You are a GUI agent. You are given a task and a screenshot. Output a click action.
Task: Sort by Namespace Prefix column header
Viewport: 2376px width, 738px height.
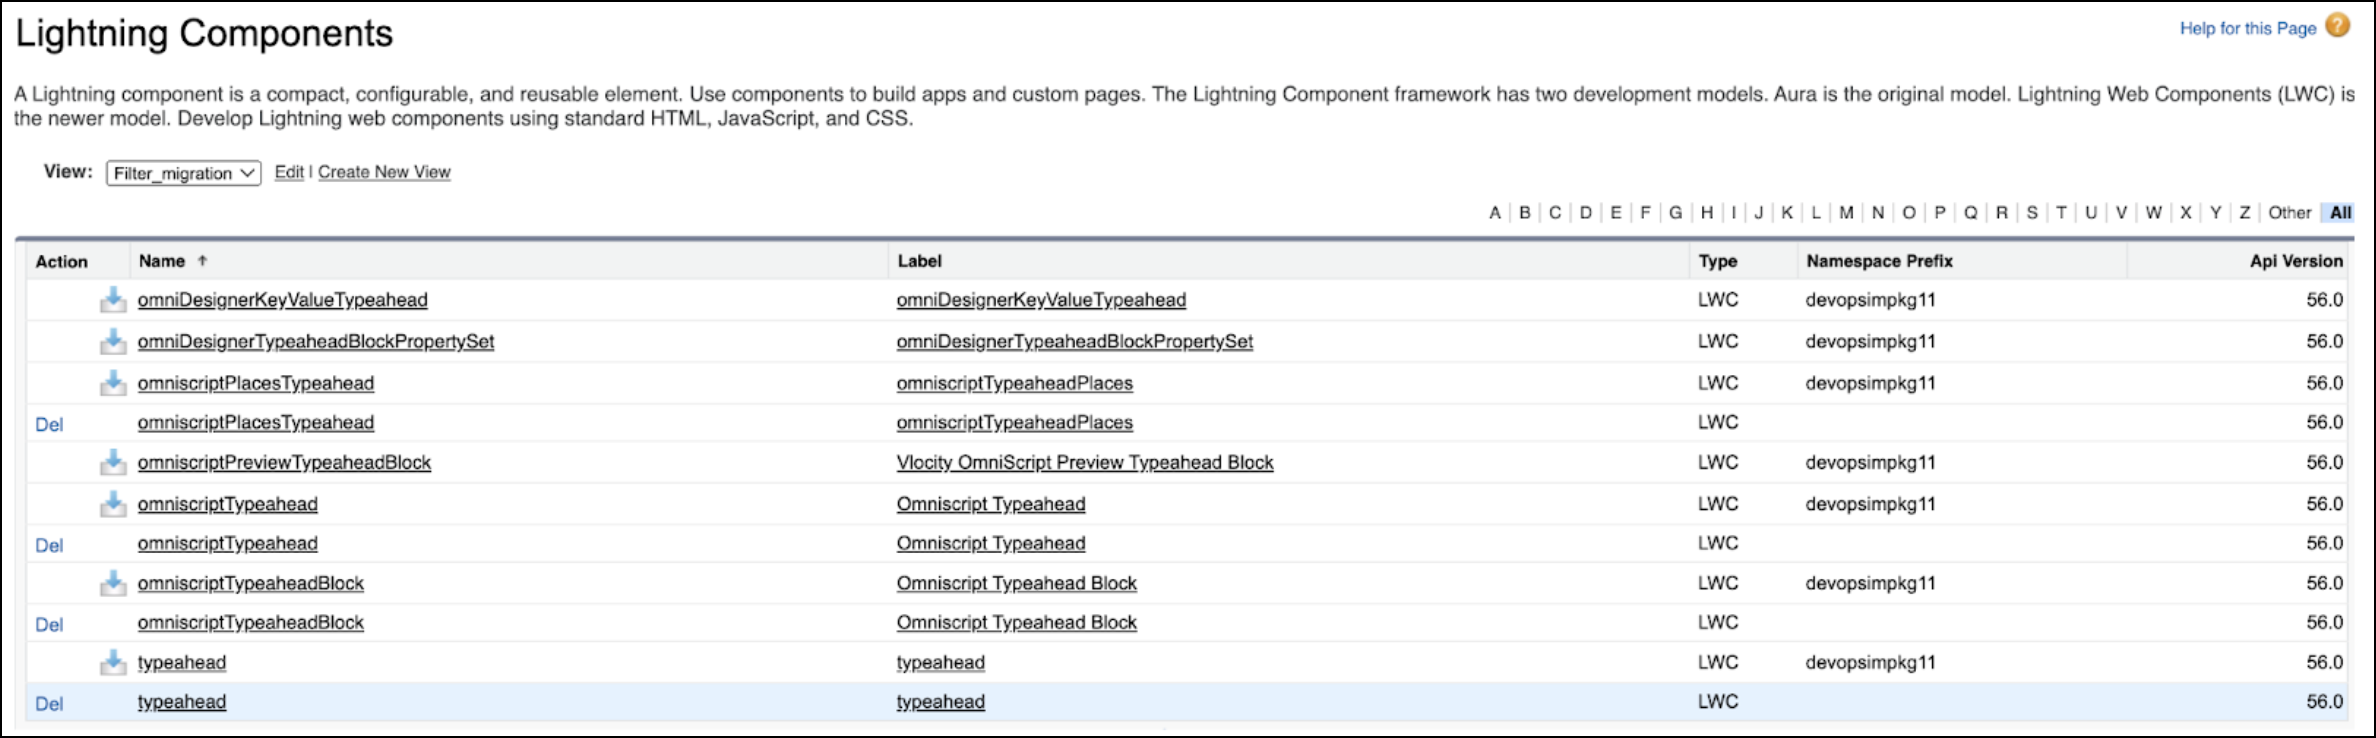point(1879,261)
